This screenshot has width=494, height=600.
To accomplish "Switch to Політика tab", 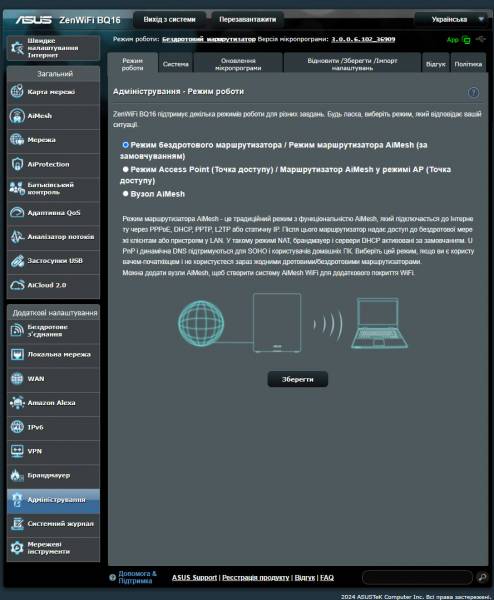I will (468, 64).
